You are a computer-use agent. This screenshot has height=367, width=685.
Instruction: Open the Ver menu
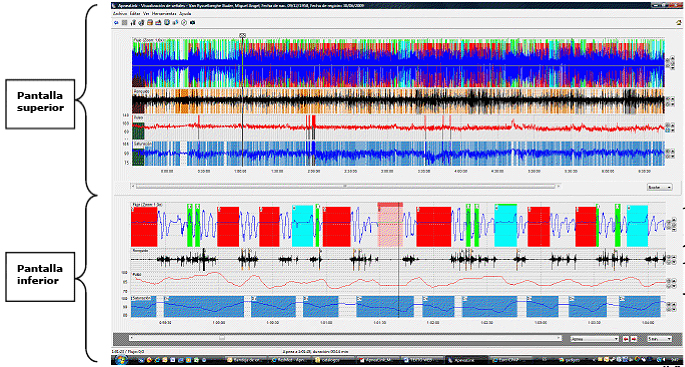[x=146, y=14]
